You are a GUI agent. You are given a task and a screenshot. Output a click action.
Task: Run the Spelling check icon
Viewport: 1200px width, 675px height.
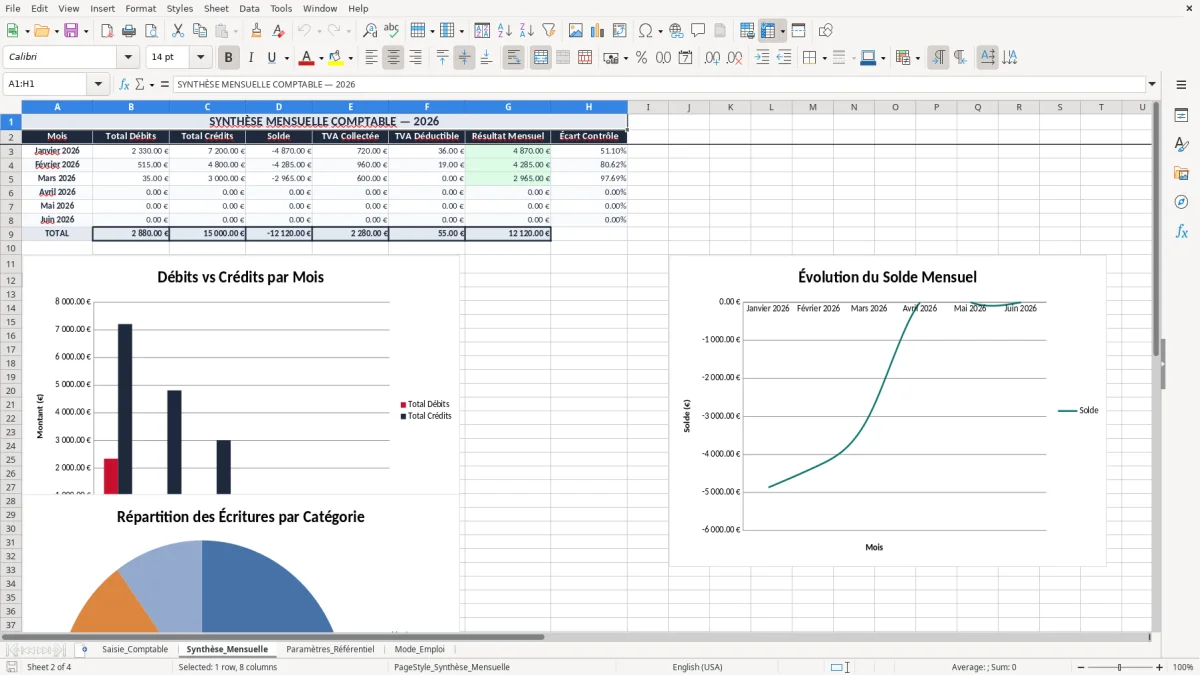pos(391,31)
